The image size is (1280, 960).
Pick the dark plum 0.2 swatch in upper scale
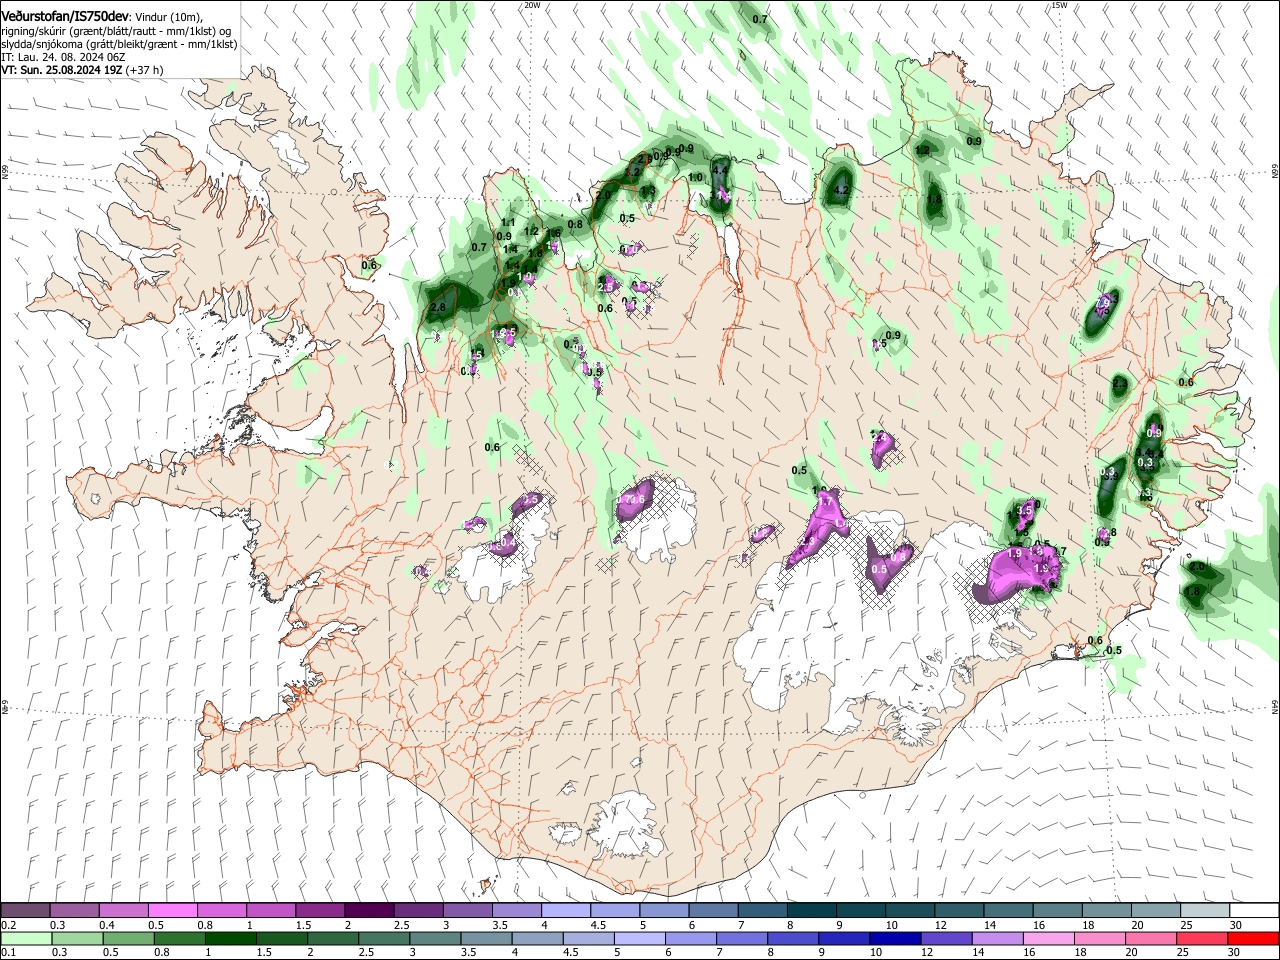(x=25, y=911)
